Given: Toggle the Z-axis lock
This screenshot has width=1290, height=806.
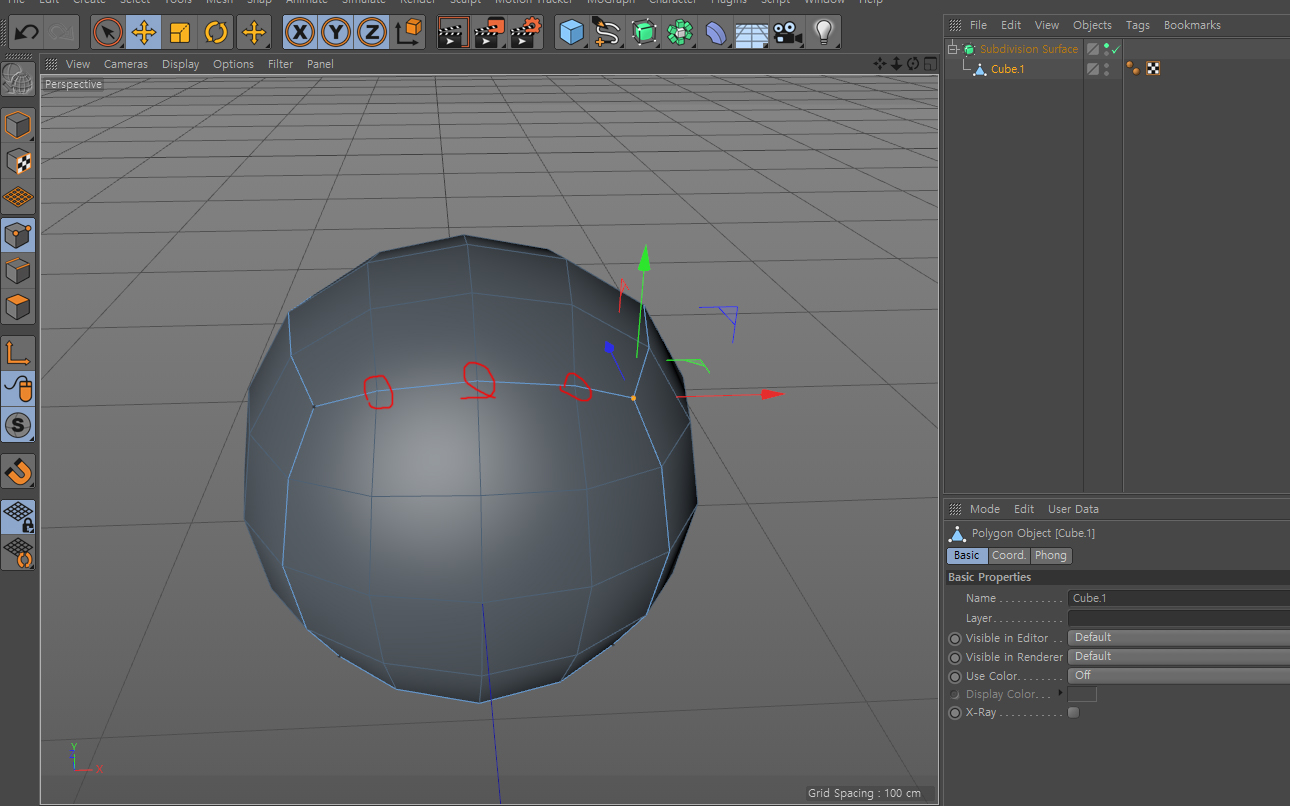Looking at the screenshot, I should [372, 32].
